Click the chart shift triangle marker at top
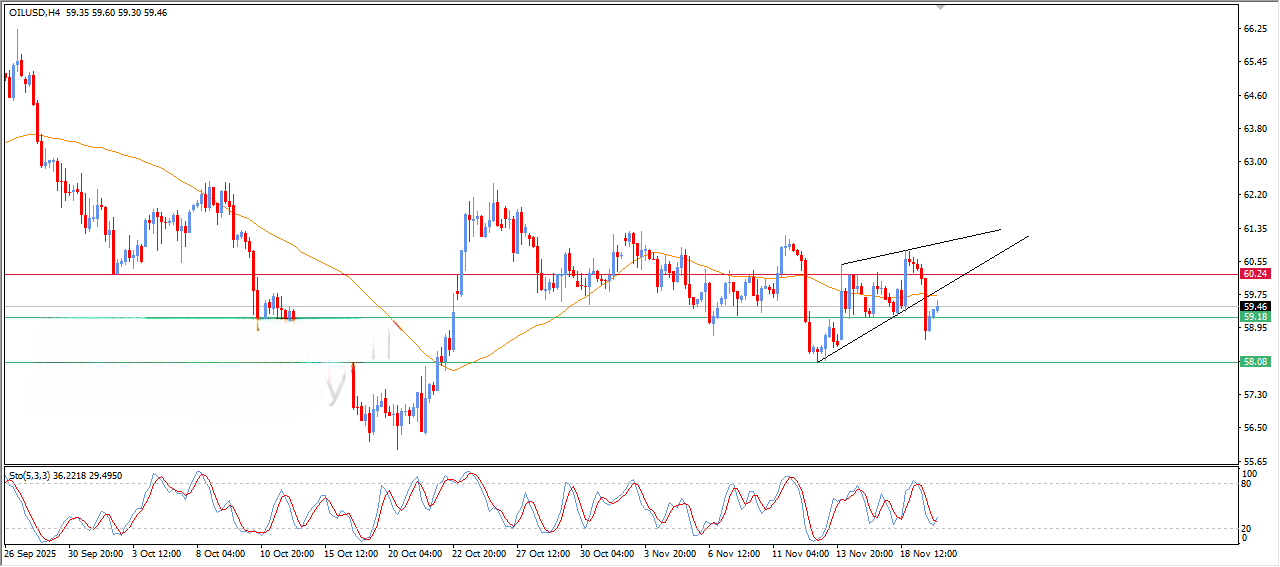Screen dimensions: 1280x567 (x=939, y=6)
